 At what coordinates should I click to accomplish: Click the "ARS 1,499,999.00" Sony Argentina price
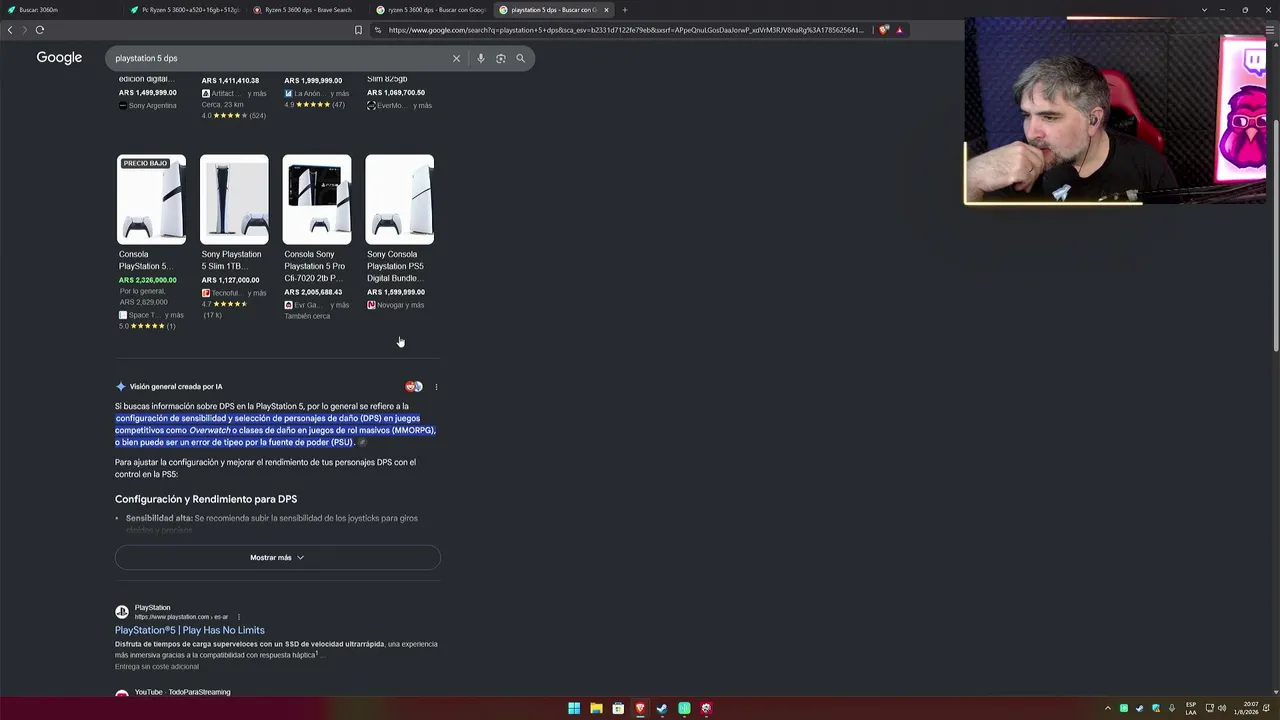(x=148, y=93)
